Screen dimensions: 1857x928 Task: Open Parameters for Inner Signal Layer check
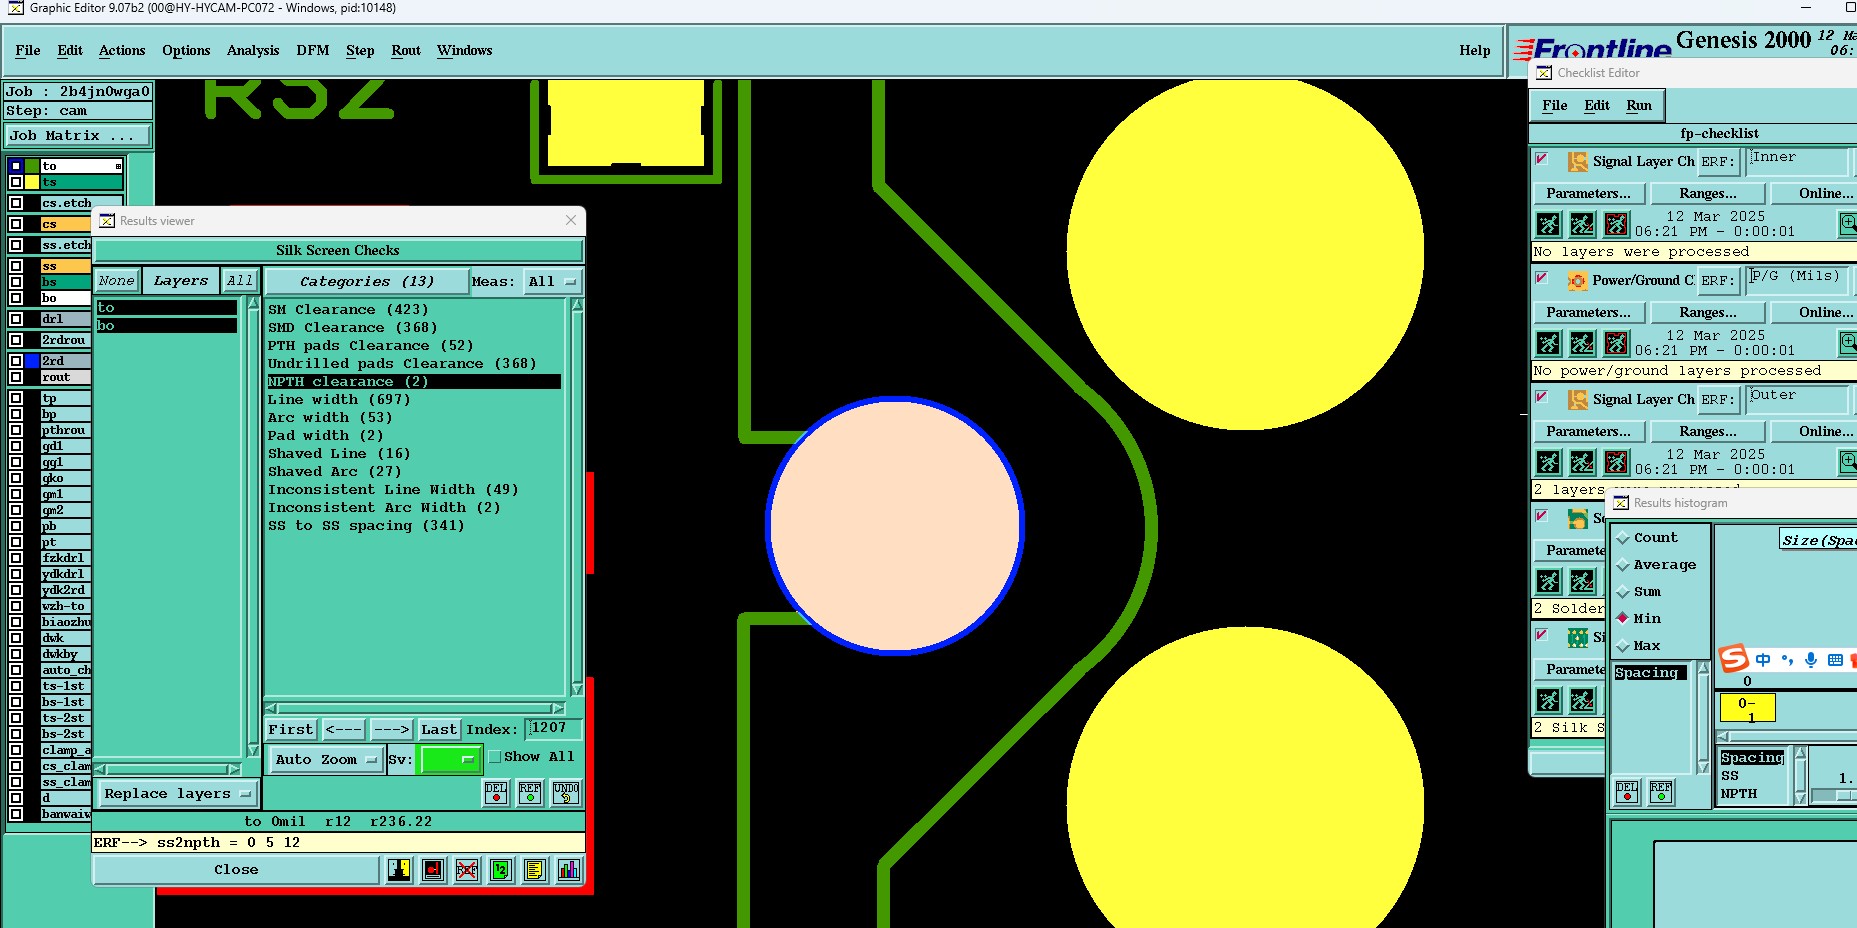(x=1588, y=194)
